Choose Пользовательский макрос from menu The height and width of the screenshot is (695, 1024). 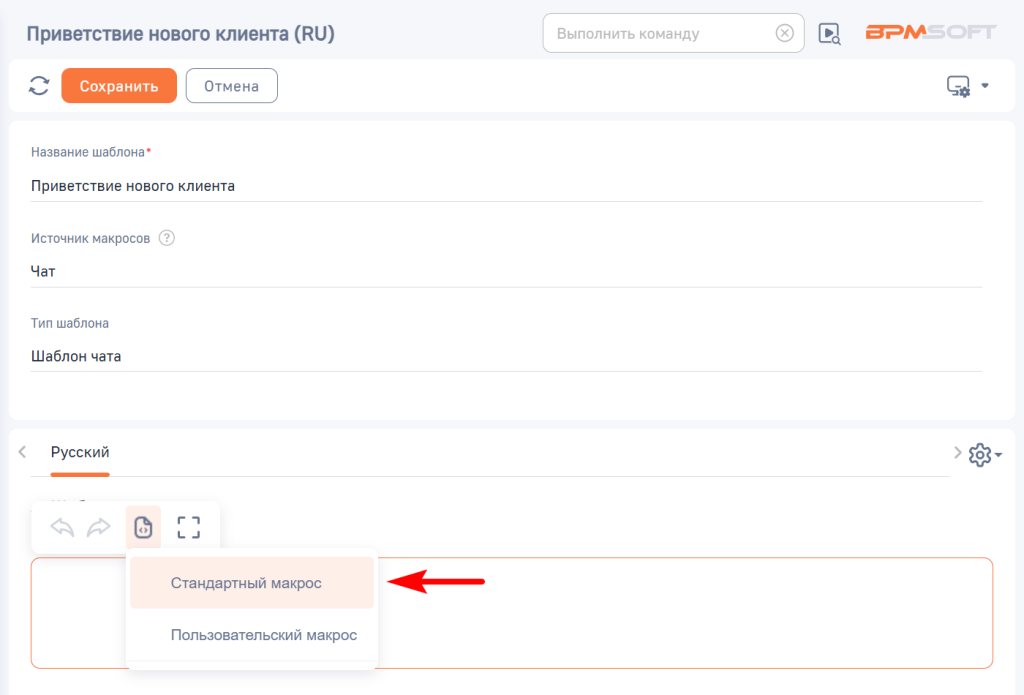(264, 635)
